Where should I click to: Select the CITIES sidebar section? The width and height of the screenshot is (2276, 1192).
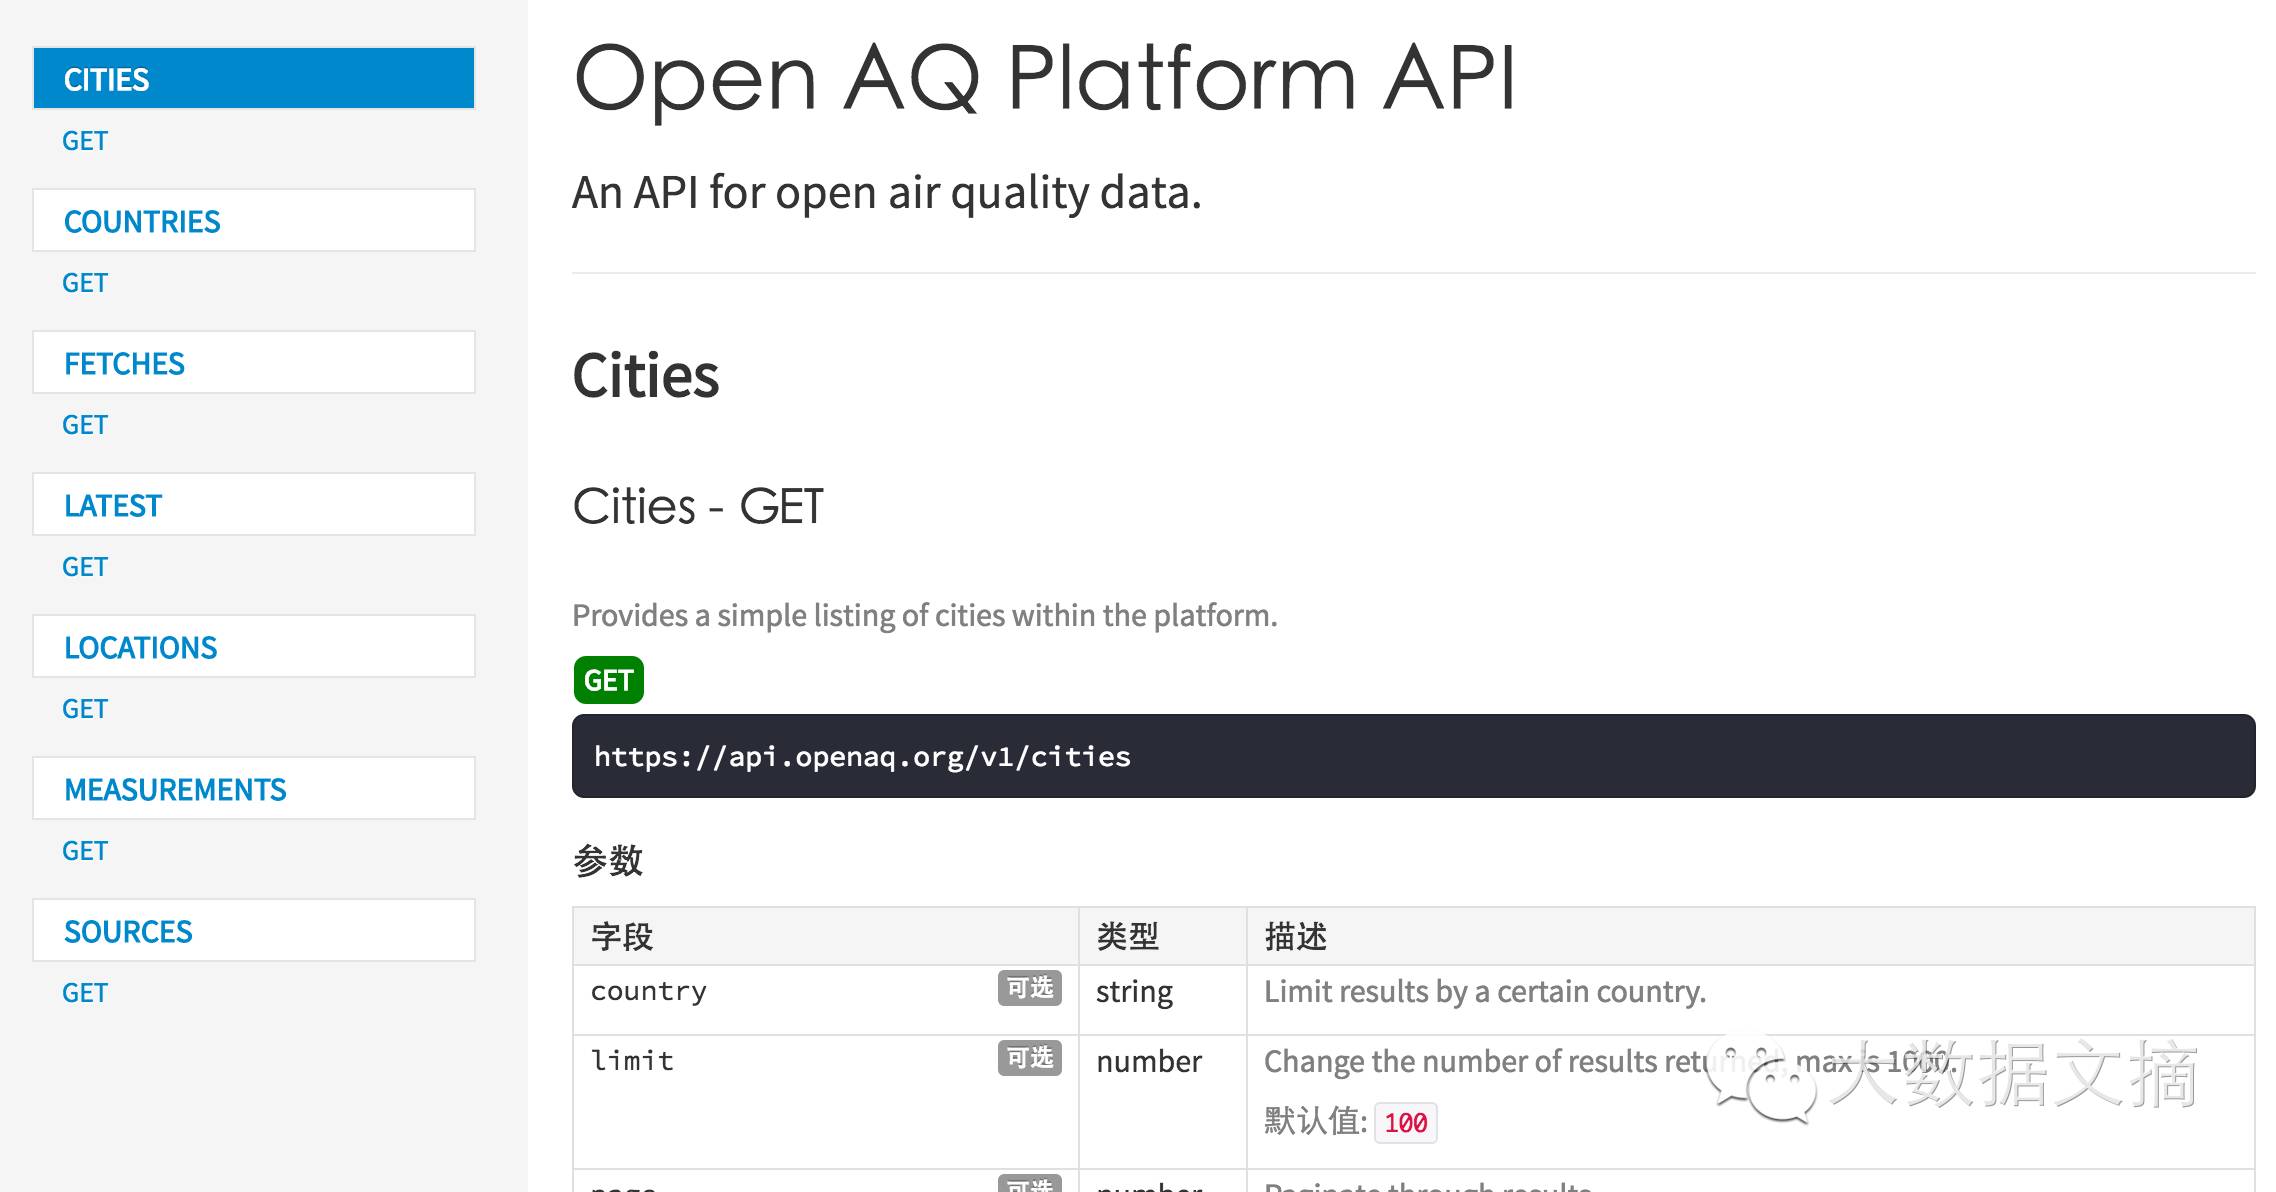(x=253, y=79)
